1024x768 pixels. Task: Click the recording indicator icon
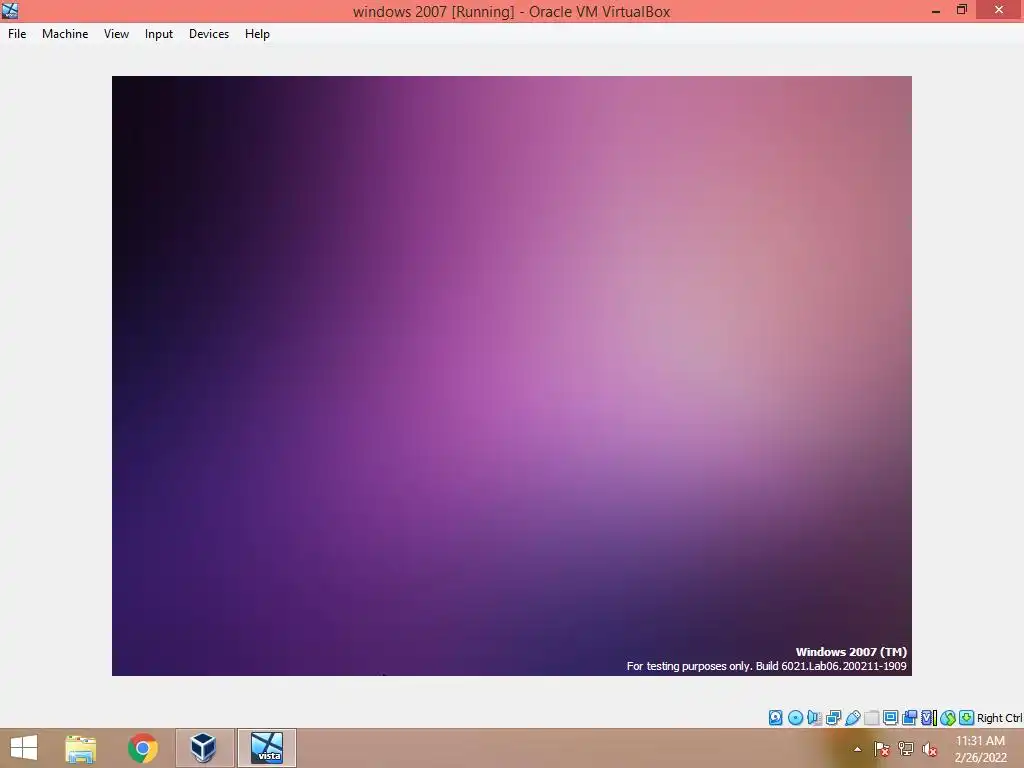point(909,718)
